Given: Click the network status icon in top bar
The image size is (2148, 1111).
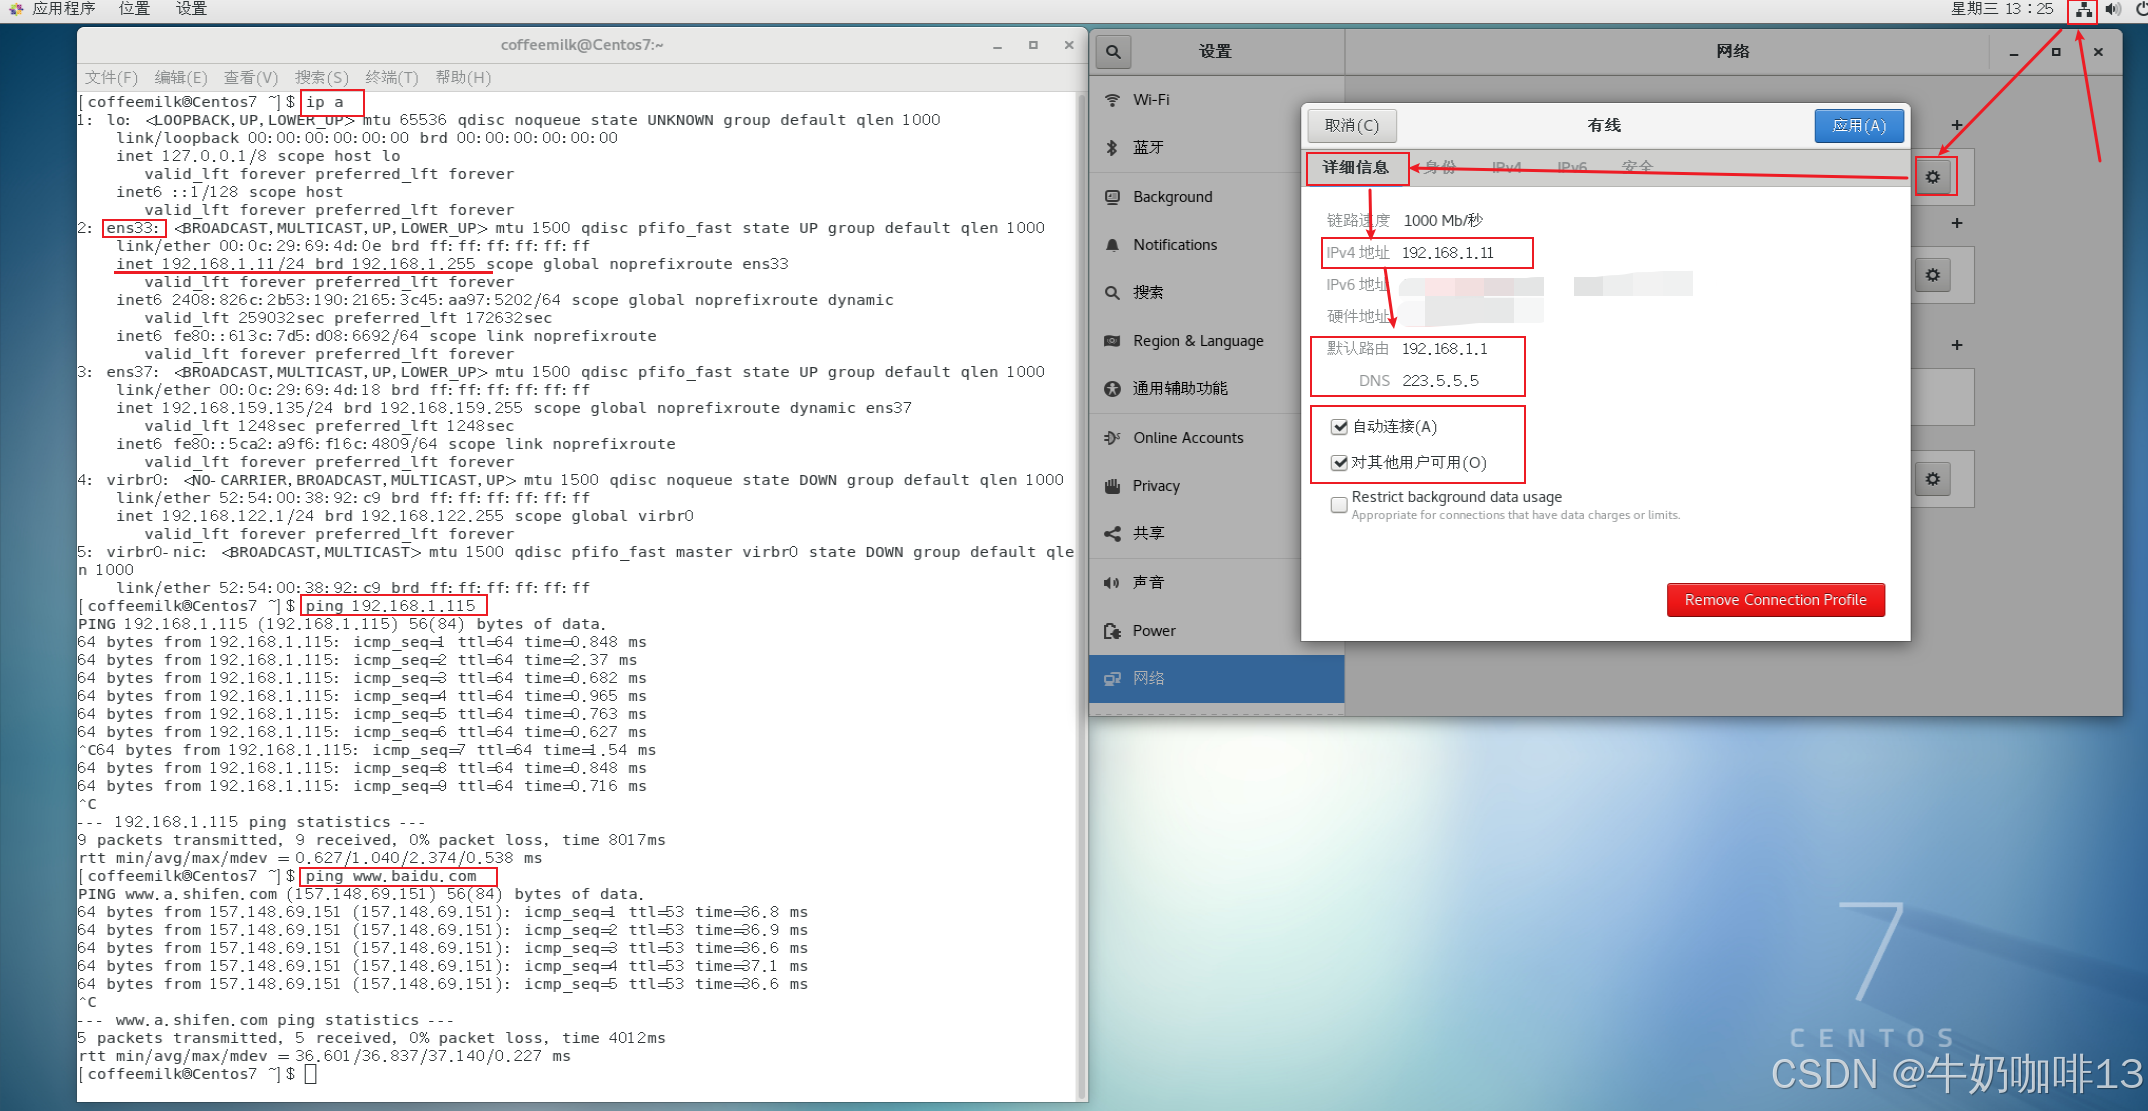Looking at the screenshot, I should [2083, 10].
